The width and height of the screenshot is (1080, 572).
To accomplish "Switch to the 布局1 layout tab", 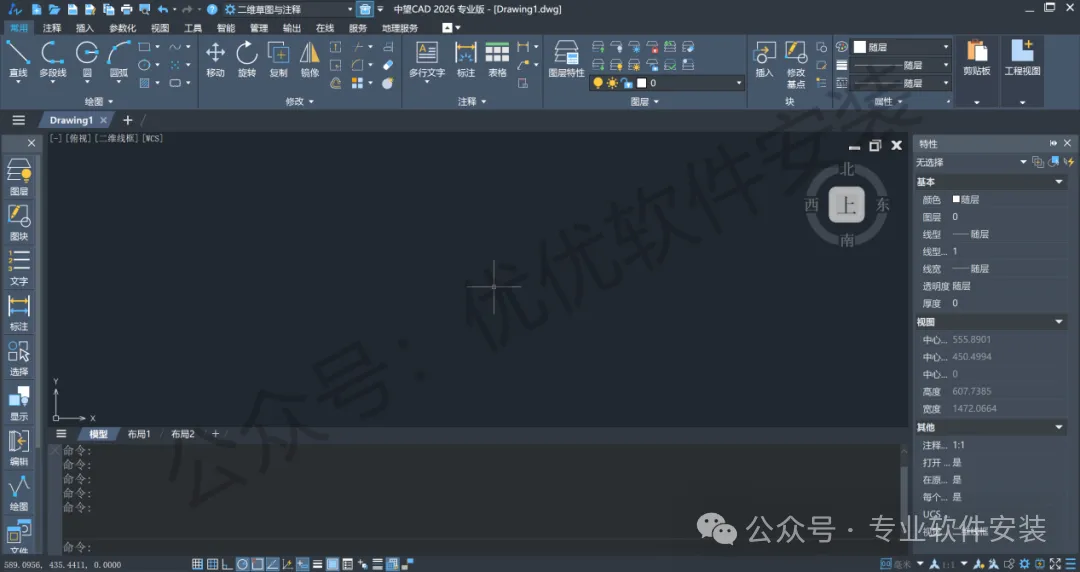I will (x=138, y=434).
